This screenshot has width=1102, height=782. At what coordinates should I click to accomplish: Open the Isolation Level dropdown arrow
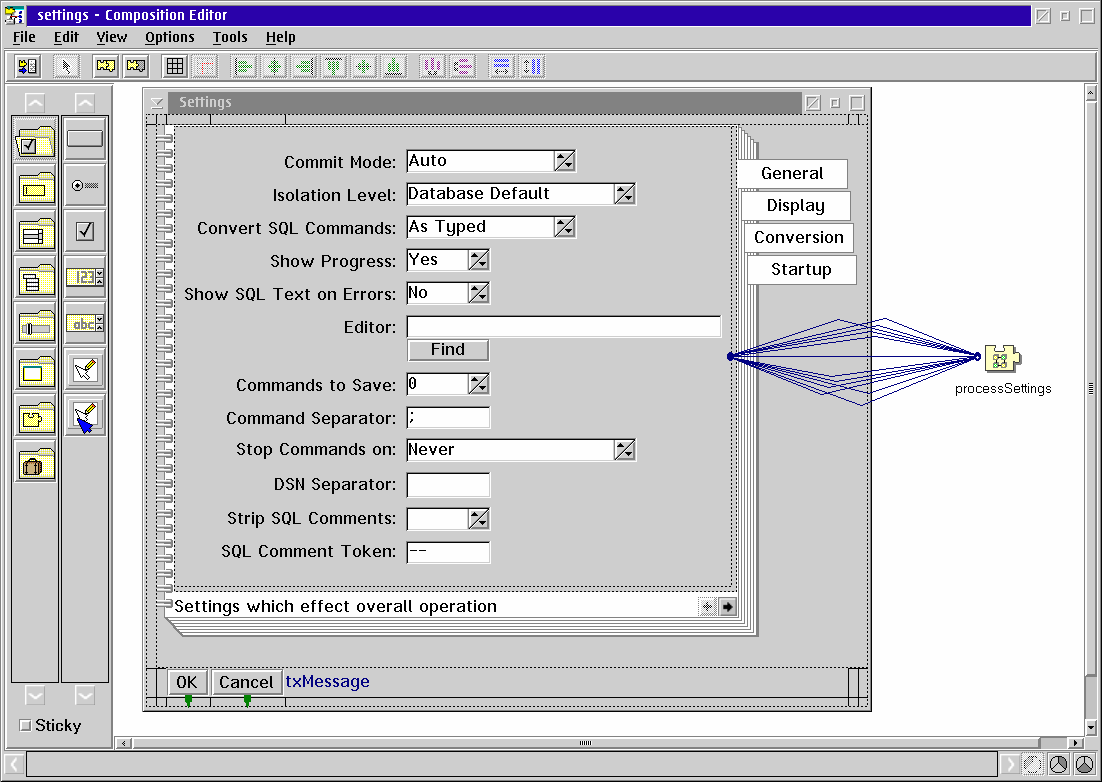click(625, 194)
